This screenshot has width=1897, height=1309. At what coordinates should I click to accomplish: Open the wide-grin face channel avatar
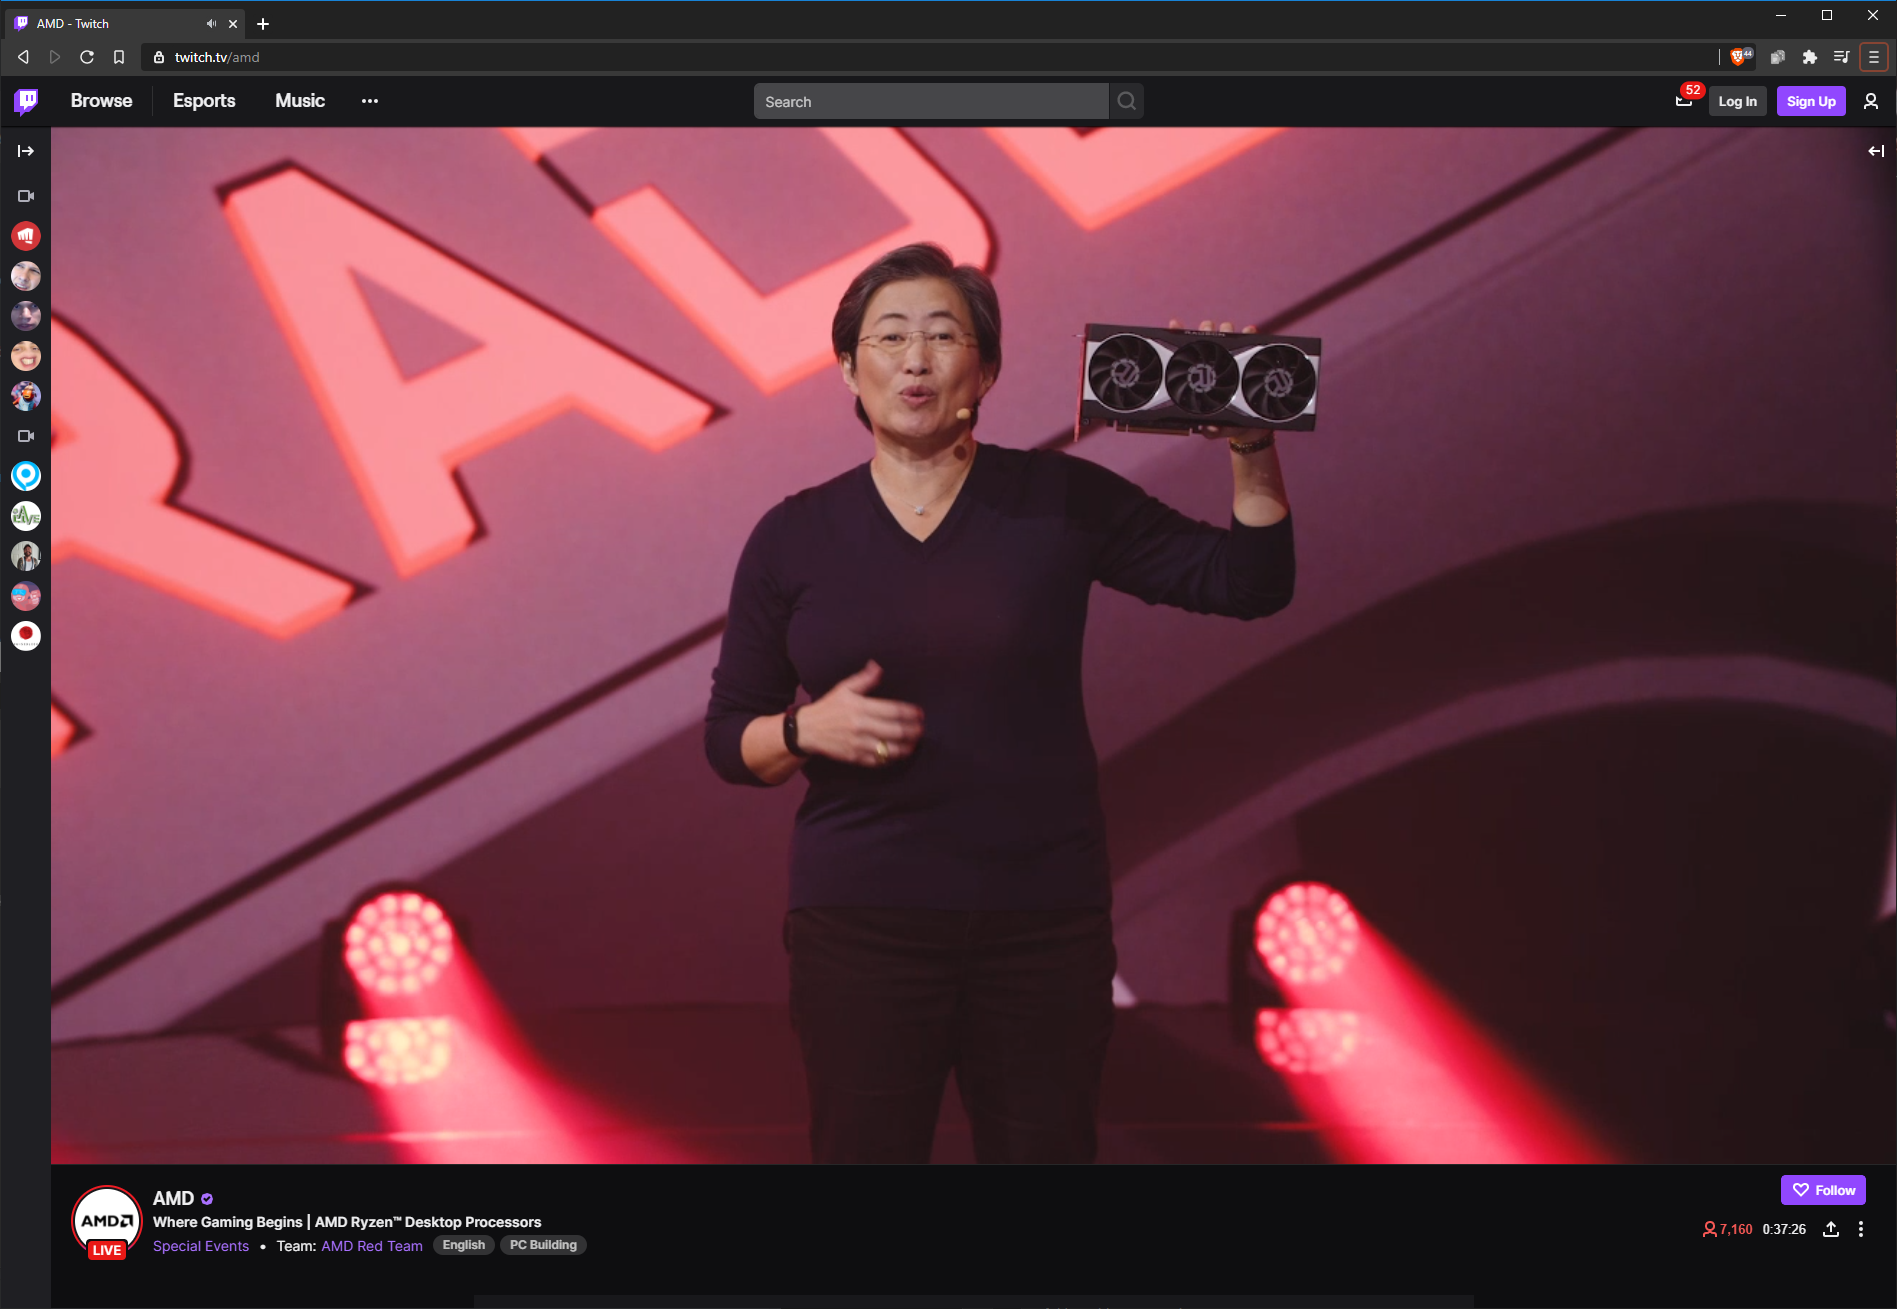tap(26, 356)
